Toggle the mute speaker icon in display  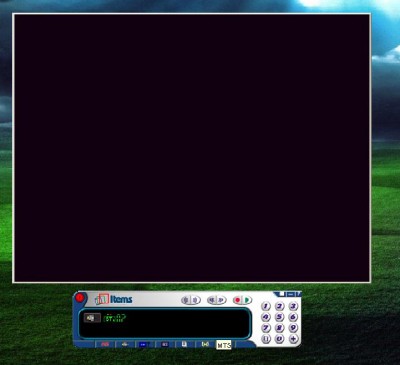click(92, 318)
